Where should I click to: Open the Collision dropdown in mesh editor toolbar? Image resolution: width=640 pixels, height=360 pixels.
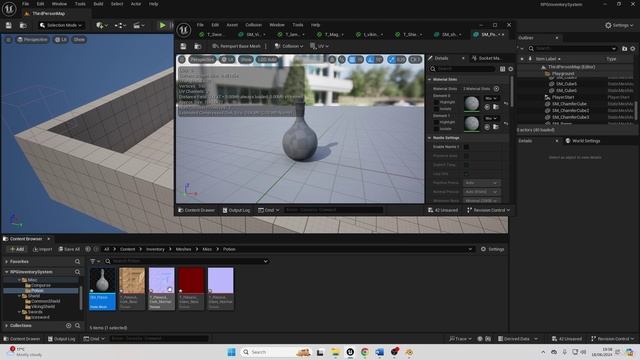pos(289,46)
